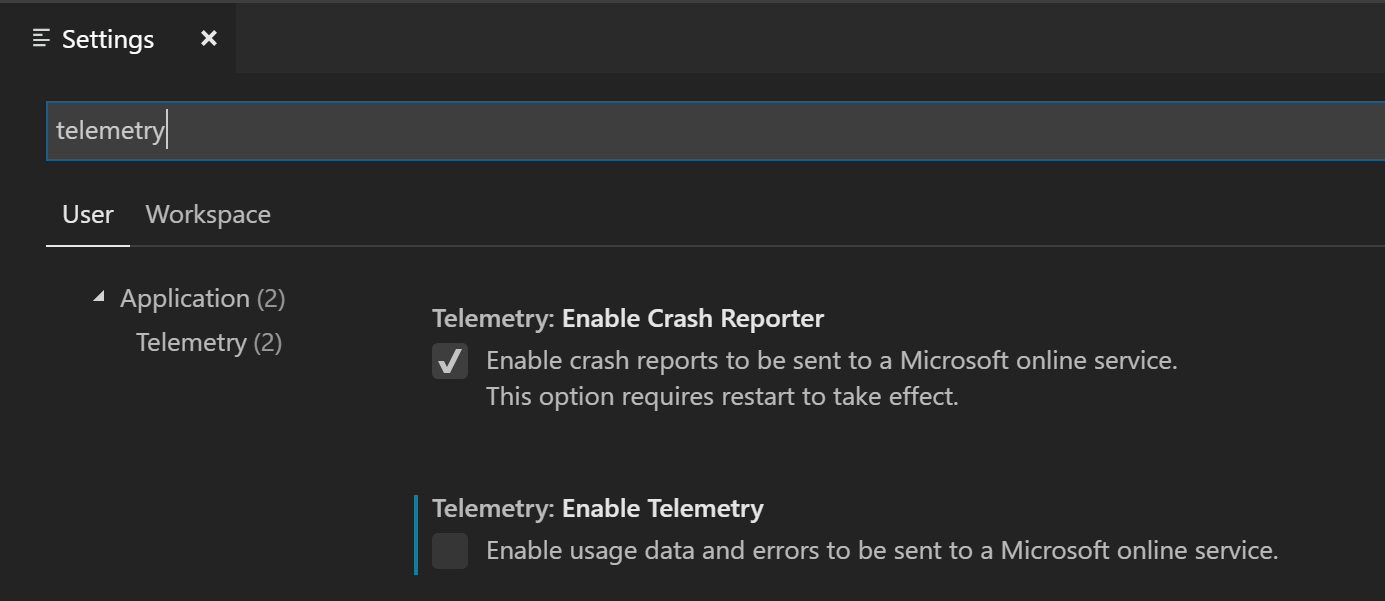Click the cursor inside the search box
This screenshot has width=1385, height=601.
coord(163,130)
